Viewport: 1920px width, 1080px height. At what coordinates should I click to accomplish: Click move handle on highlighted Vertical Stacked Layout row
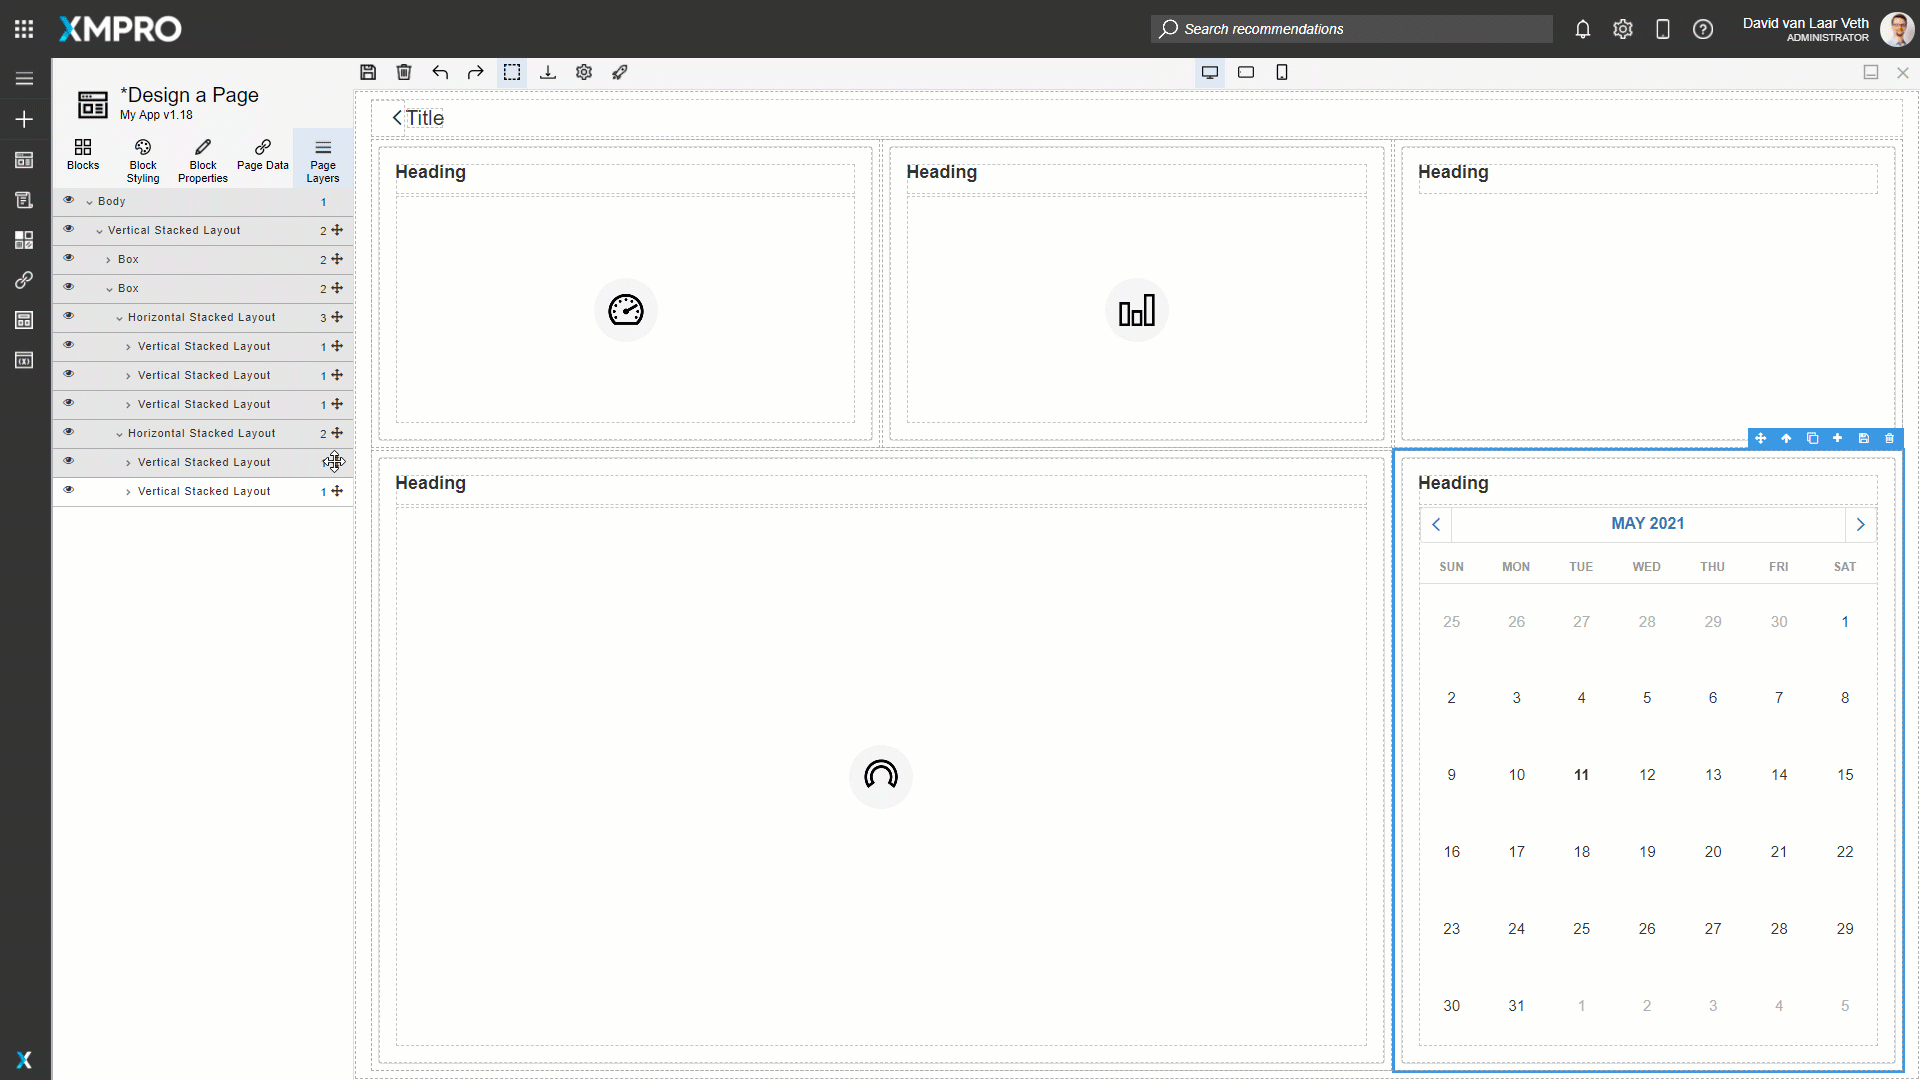coord(337,491)
